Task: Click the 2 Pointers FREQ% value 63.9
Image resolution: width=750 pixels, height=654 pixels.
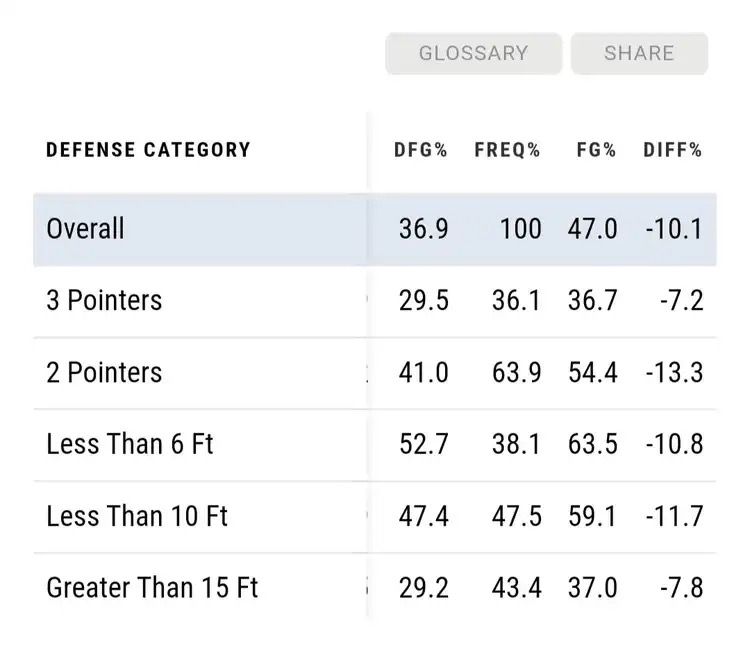Action: point(515,373)
